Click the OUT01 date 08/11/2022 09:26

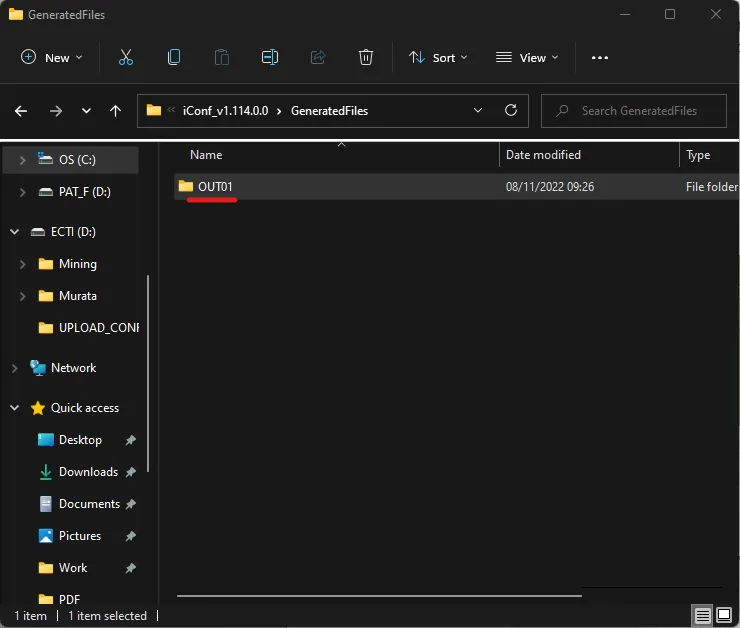550,187
